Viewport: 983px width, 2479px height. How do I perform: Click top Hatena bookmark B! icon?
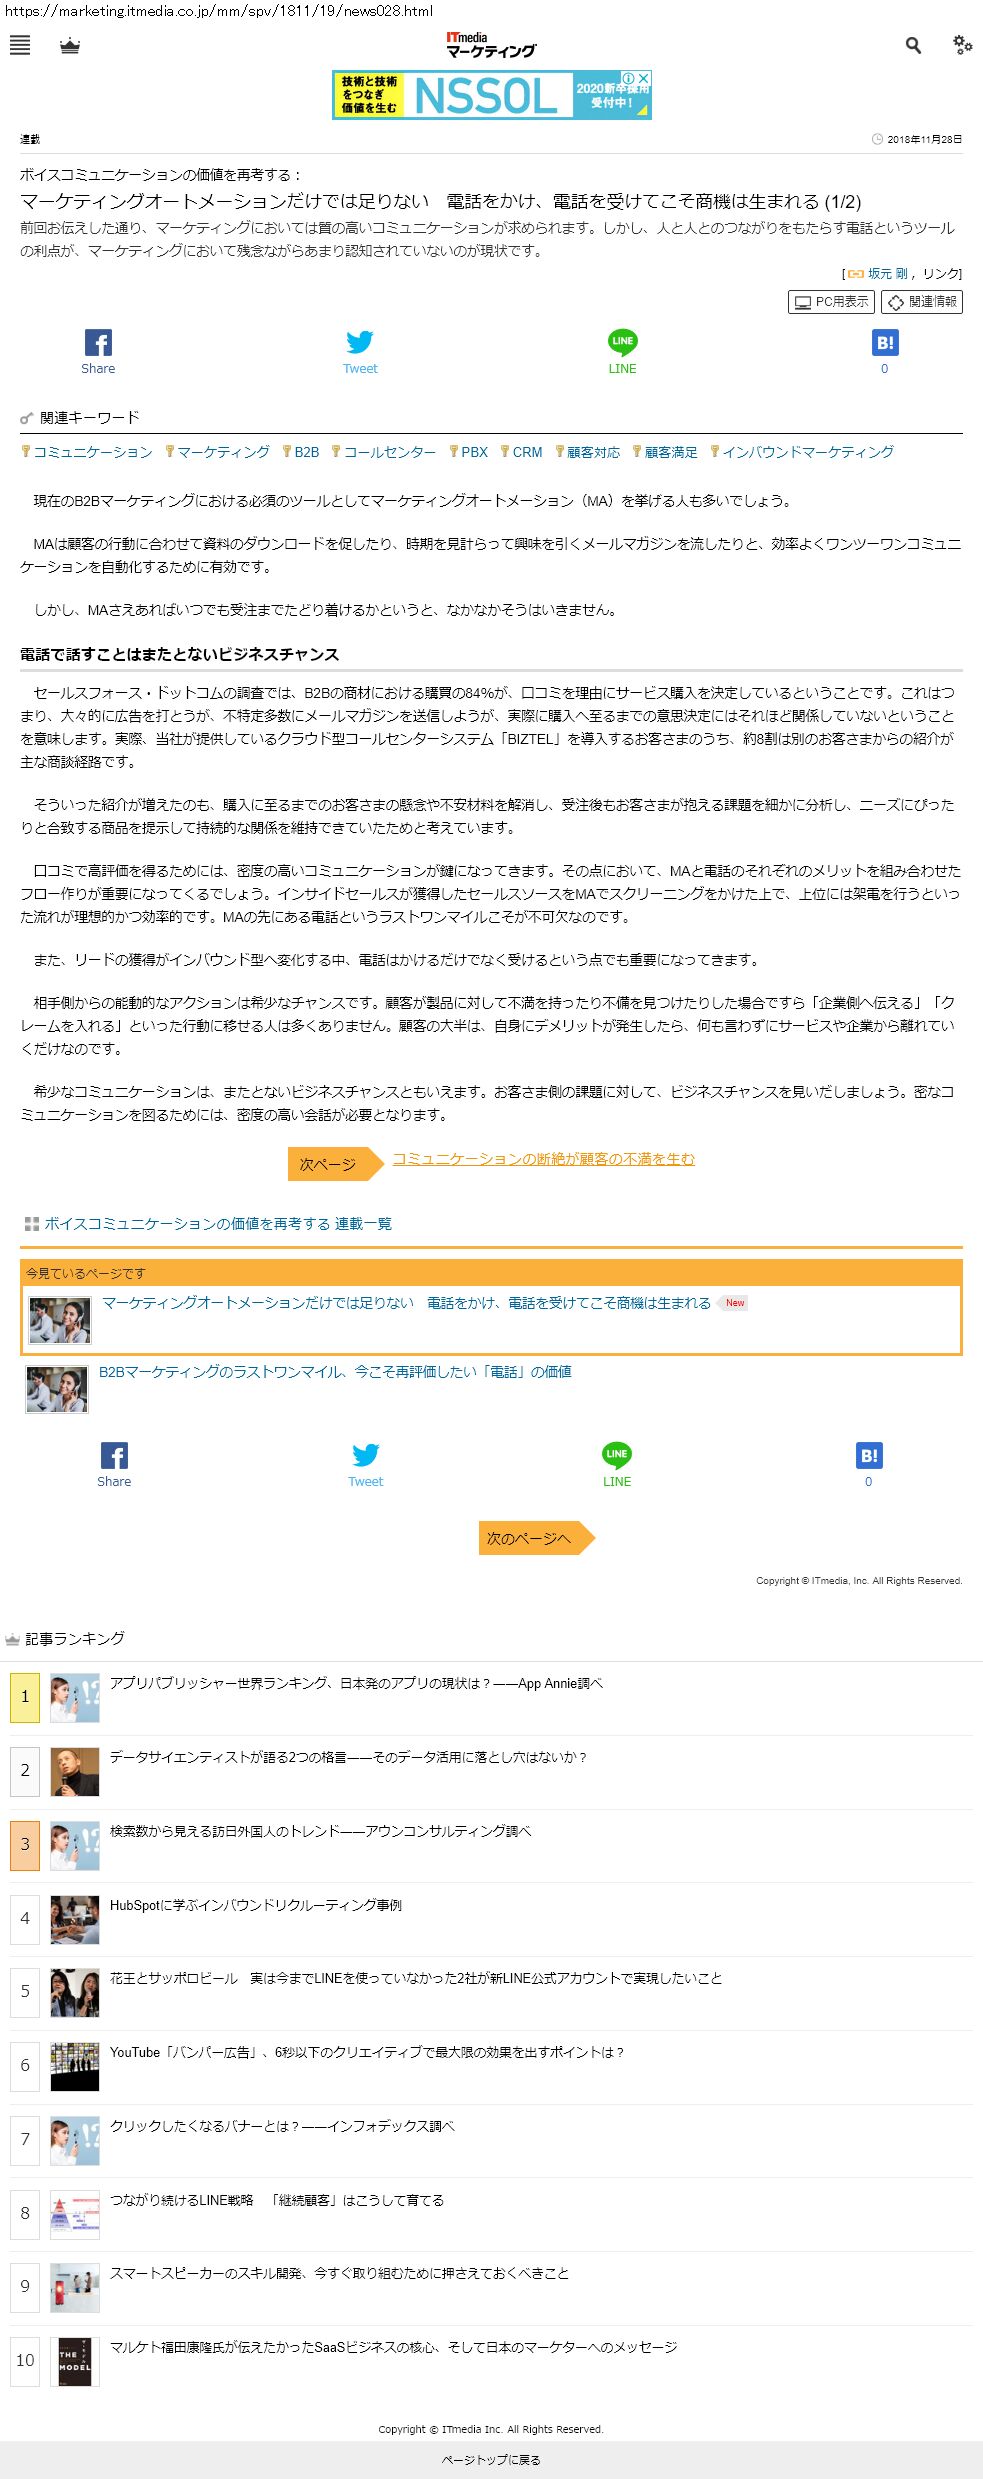(885, 352)
